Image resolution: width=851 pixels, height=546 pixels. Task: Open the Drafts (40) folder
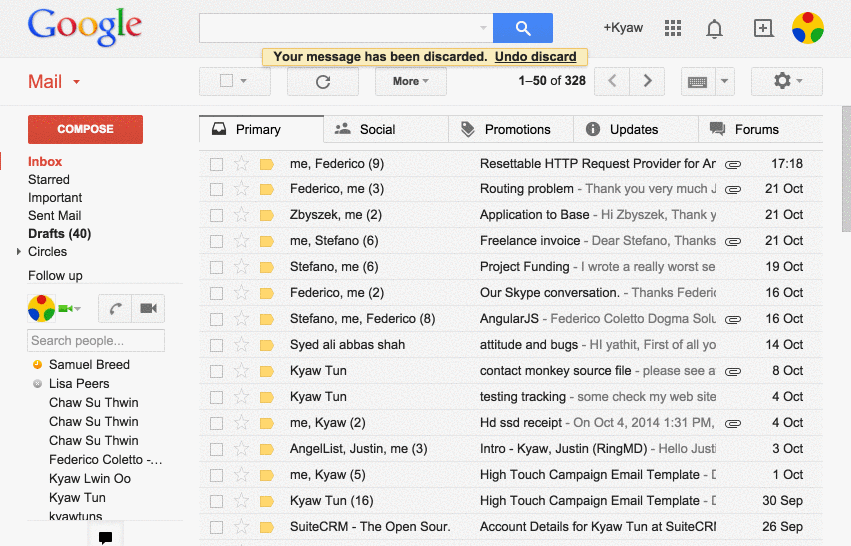(60, 233)
